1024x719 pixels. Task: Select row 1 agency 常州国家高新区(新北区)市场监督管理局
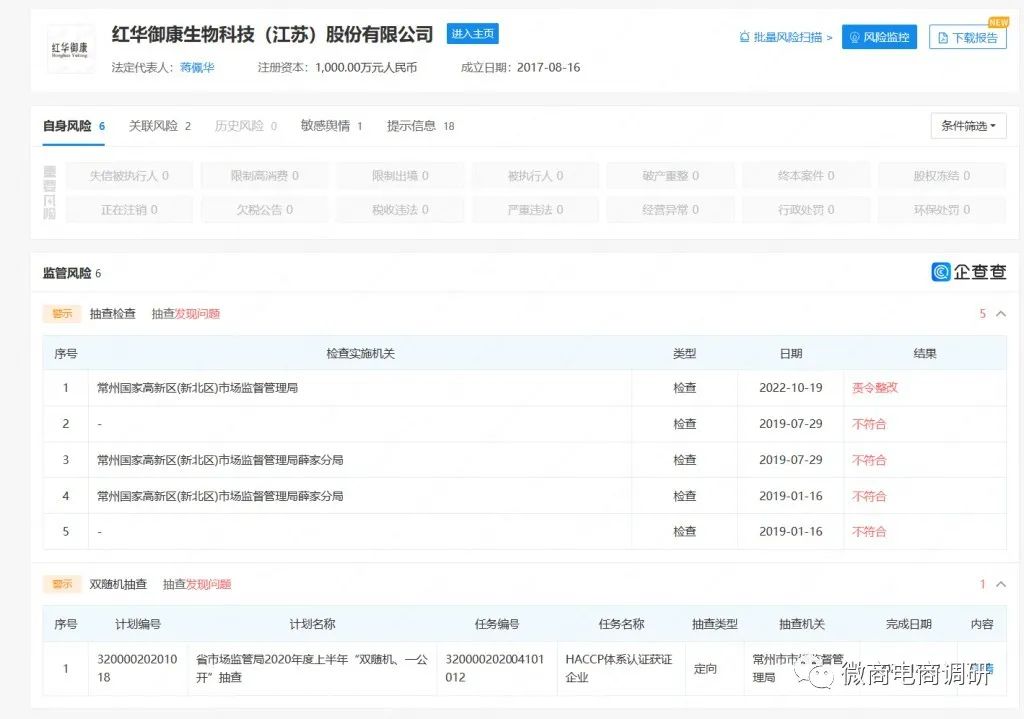[x=197, y=388]
